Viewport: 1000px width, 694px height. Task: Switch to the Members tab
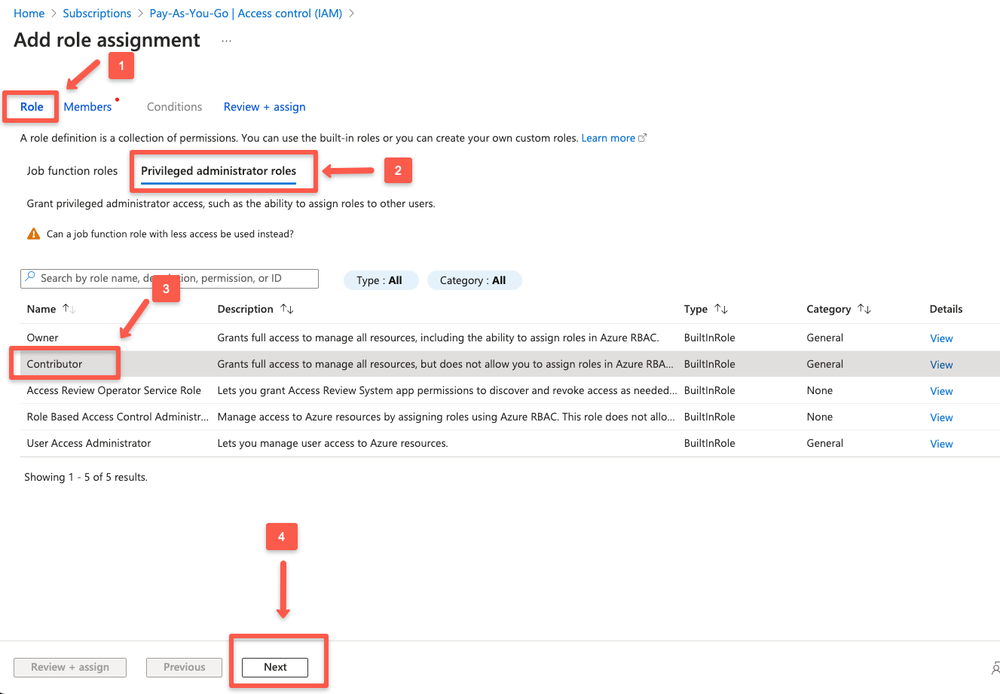point(87,106)
